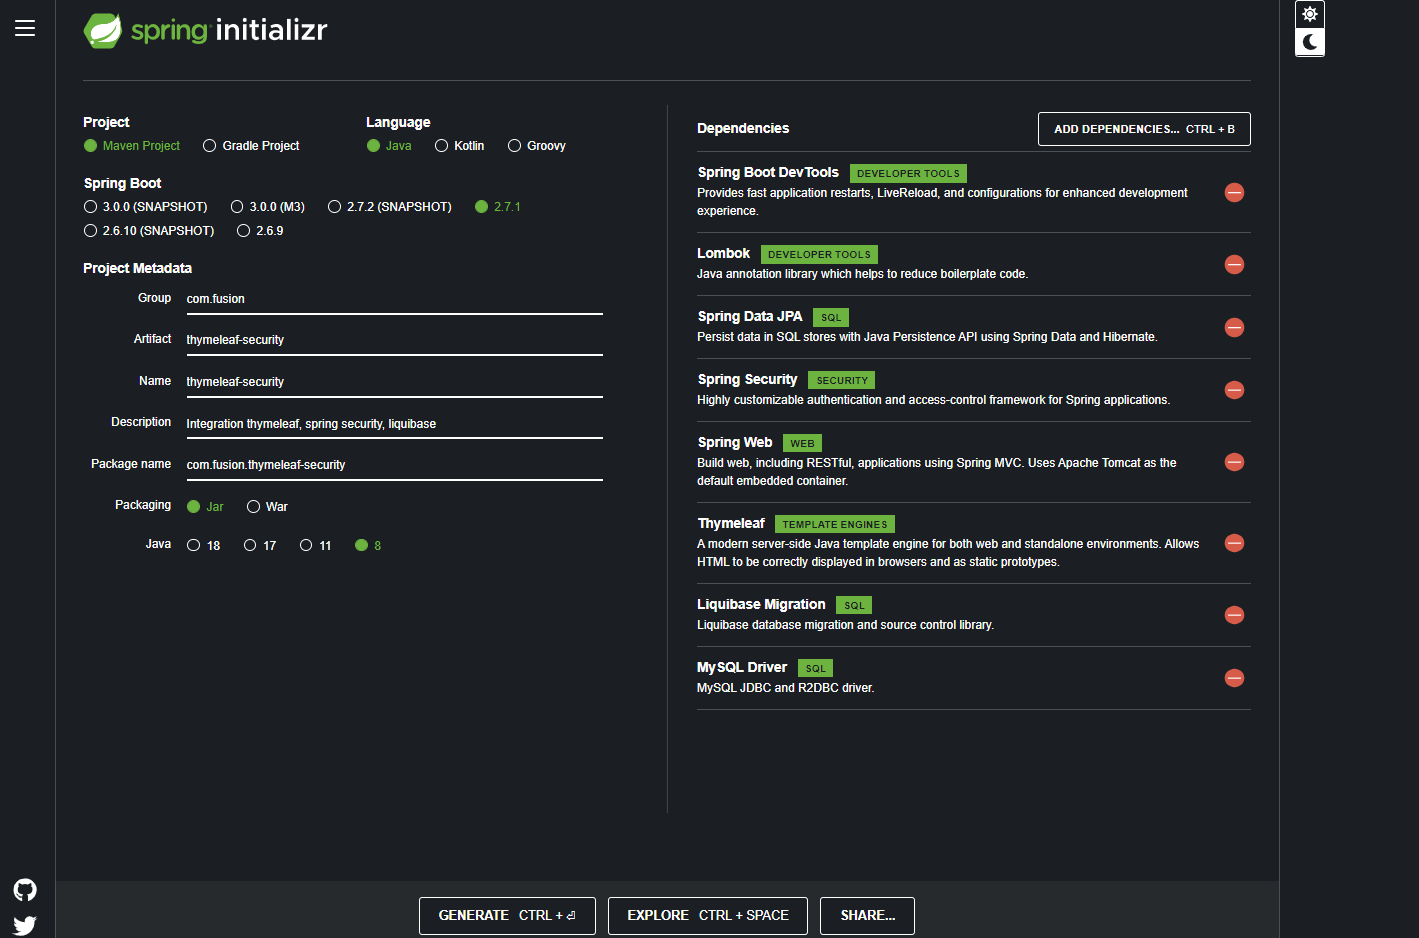Viewport: 1419px width, 938px height.
Task: Click the SQL tag beside Spring Data JPA
Action: coord(831,318)
